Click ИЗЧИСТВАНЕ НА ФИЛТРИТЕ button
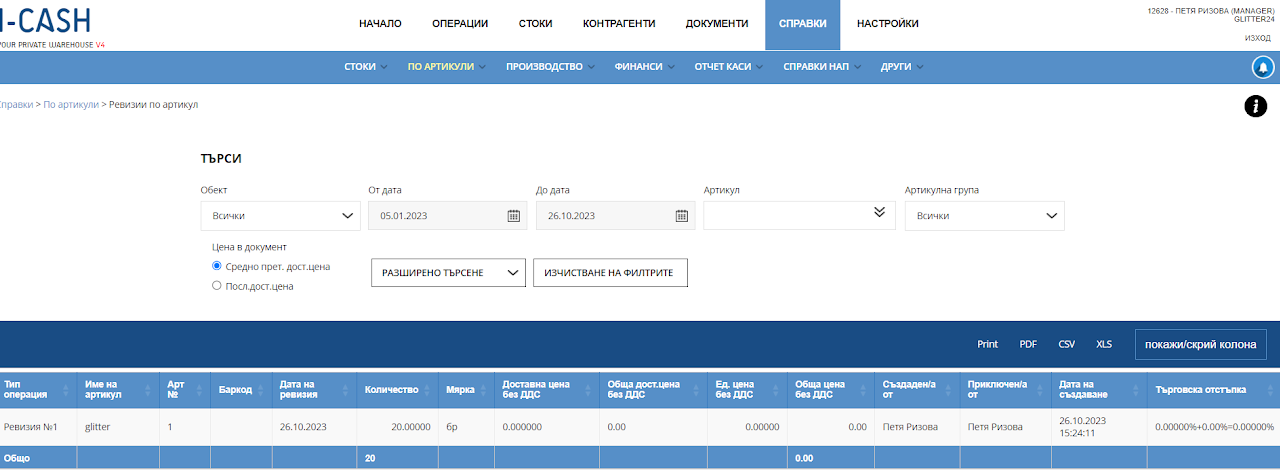The width and height of the screenshot is (1280, 473). 610,272
